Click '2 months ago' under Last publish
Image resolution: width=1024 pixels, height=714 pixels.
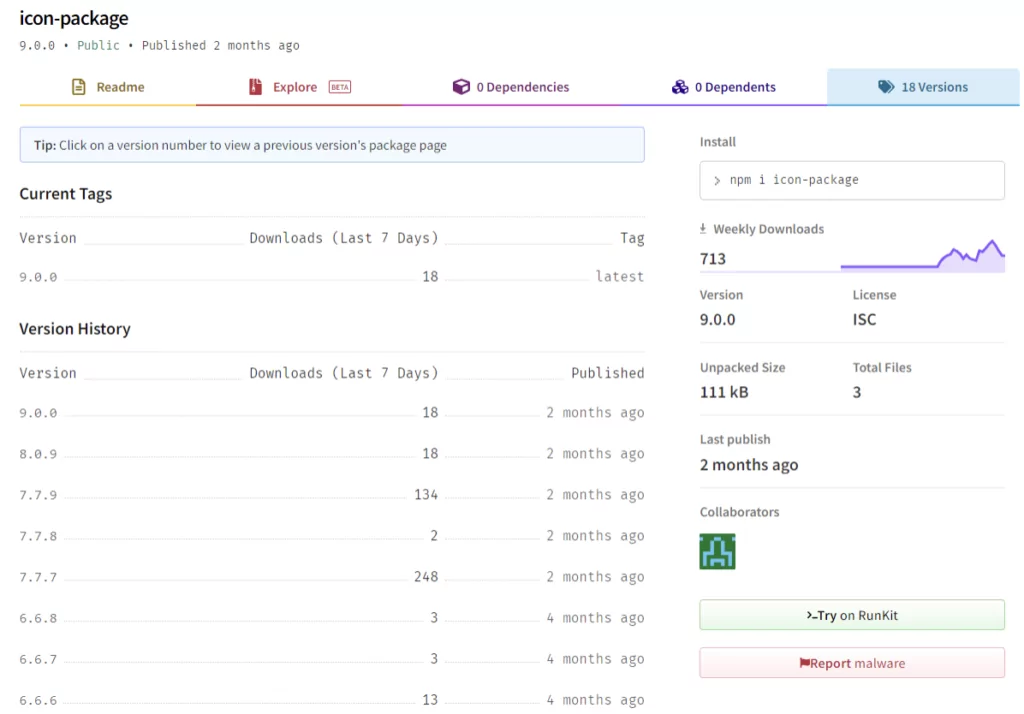[x=748, y=464]
